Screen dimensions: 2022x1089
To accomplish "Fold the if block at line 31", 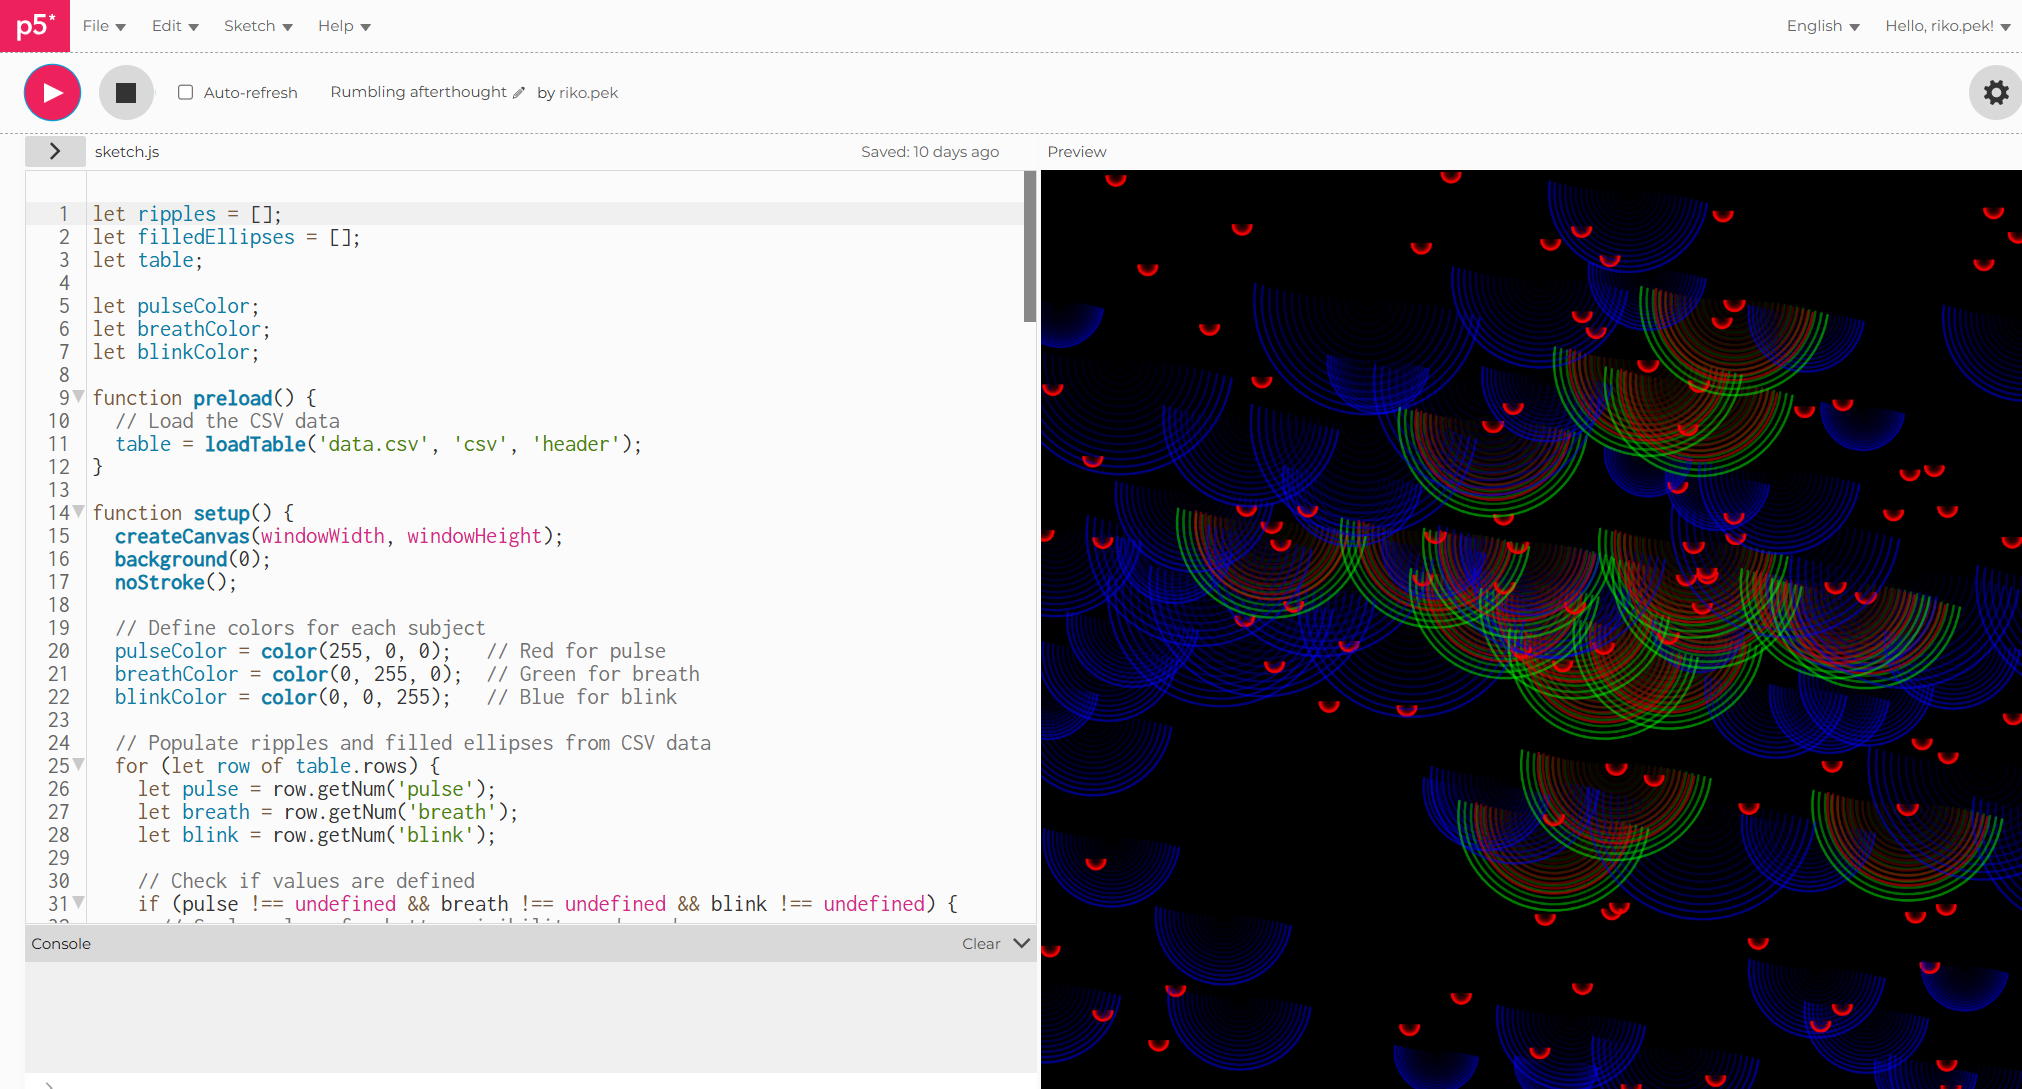I will point(79,903).
